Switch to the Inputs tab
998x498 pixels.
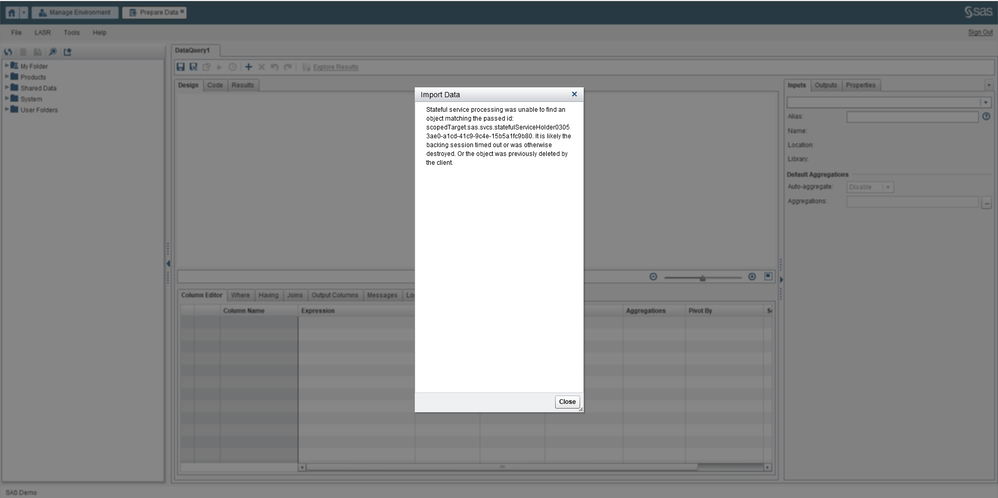(x=797, y=85)
